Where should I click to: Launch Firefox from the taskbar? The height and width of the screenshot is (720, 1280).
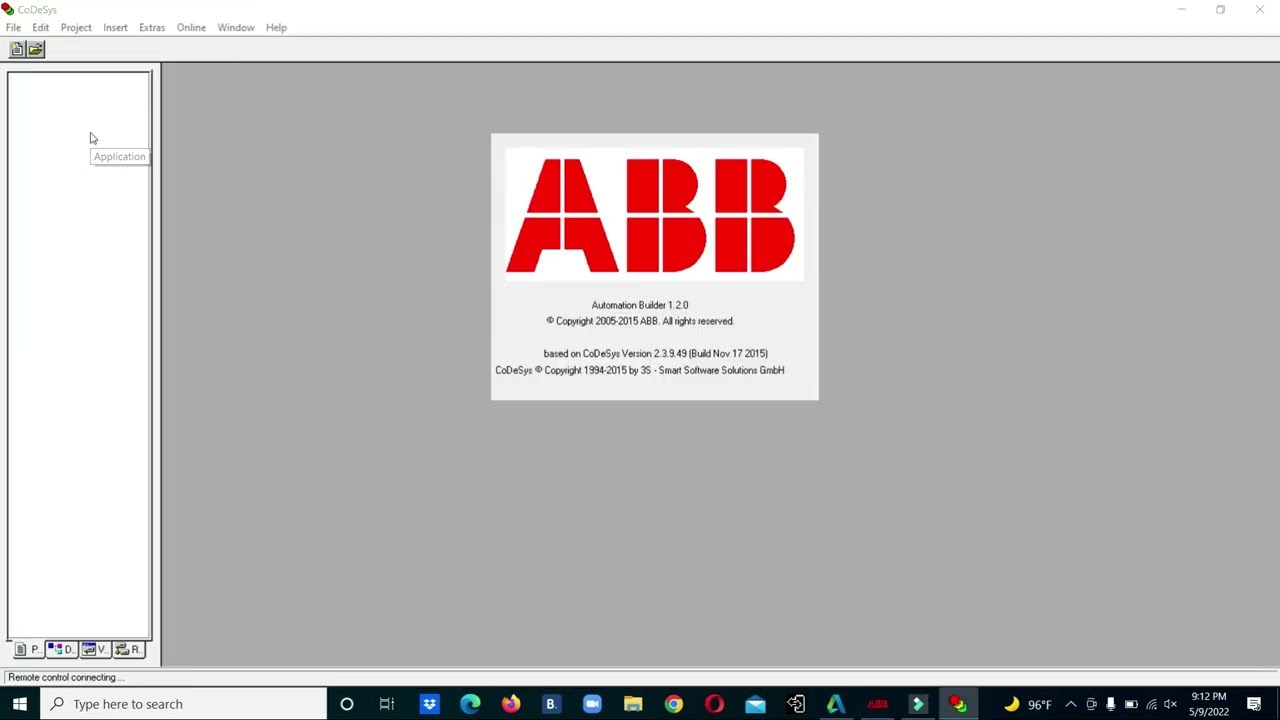click(x=511, y=704)
